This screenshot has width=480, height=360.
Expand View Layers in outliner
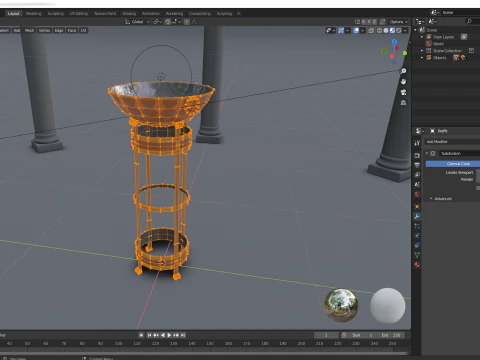click(422, 37)
